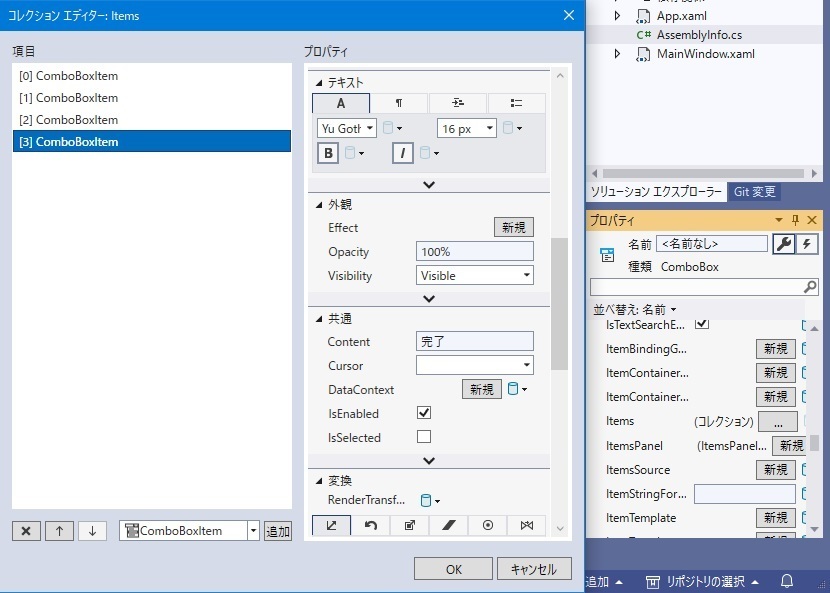This screenshot has width=830, height=593.
Task: Open the paragraph formatting section icon
Action: 399,103
